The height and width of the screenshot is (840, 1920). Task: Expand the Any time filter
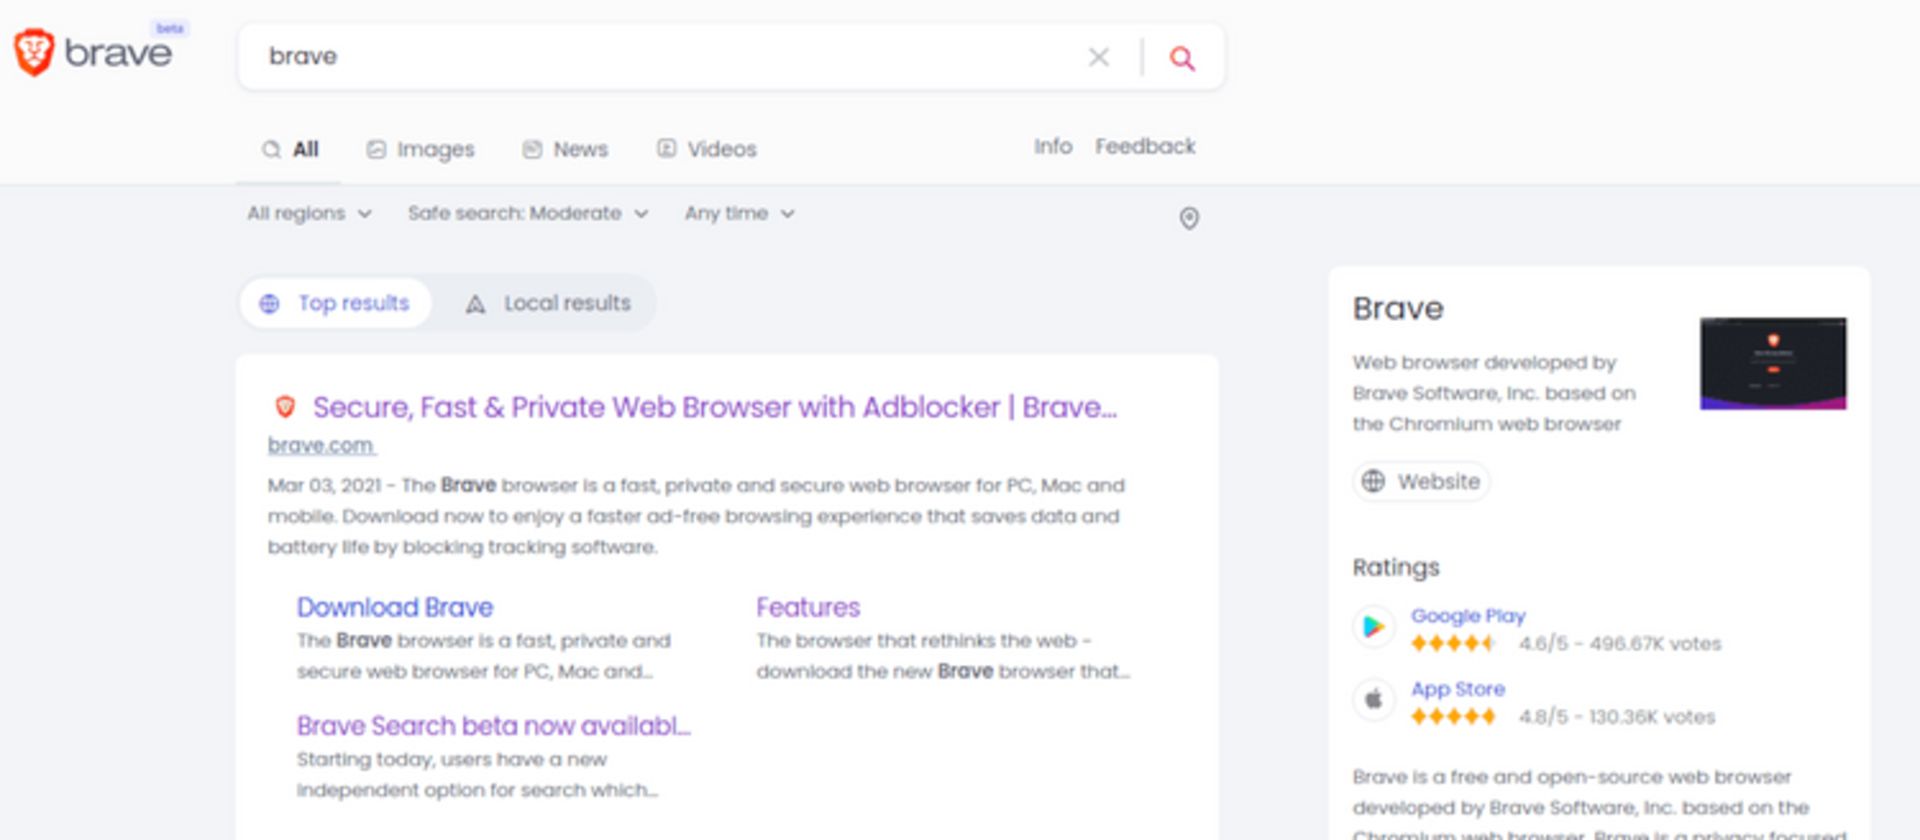[x=739, y=214]
